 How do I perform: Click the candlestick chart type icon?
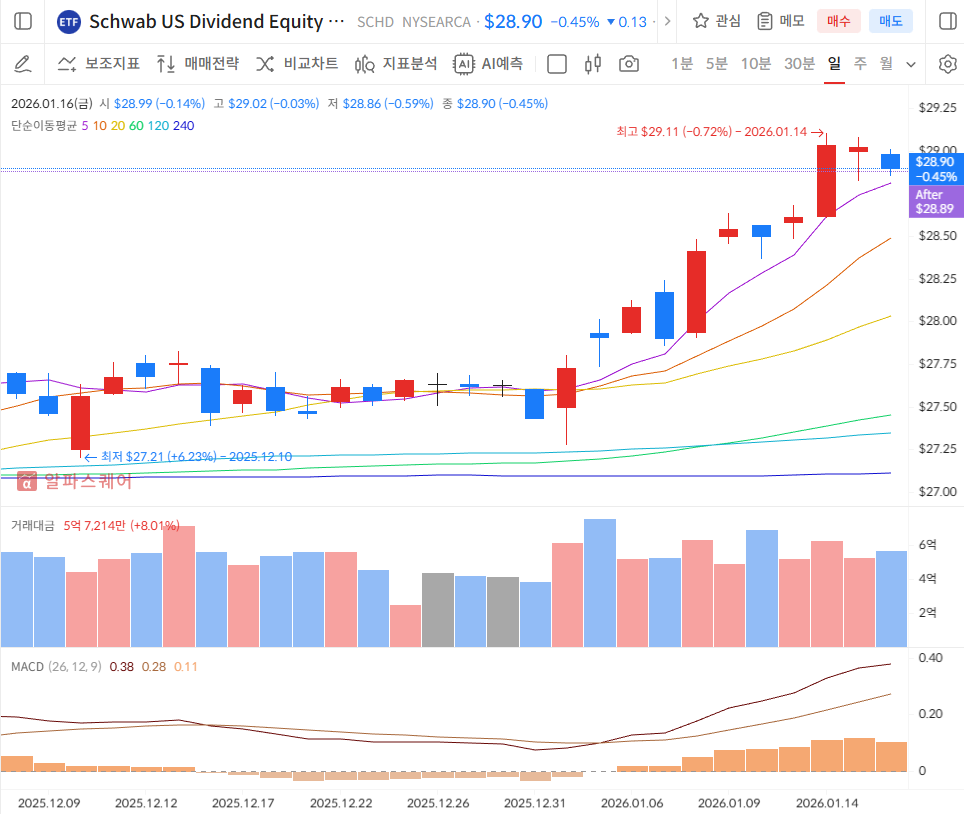tap(593, 64)
